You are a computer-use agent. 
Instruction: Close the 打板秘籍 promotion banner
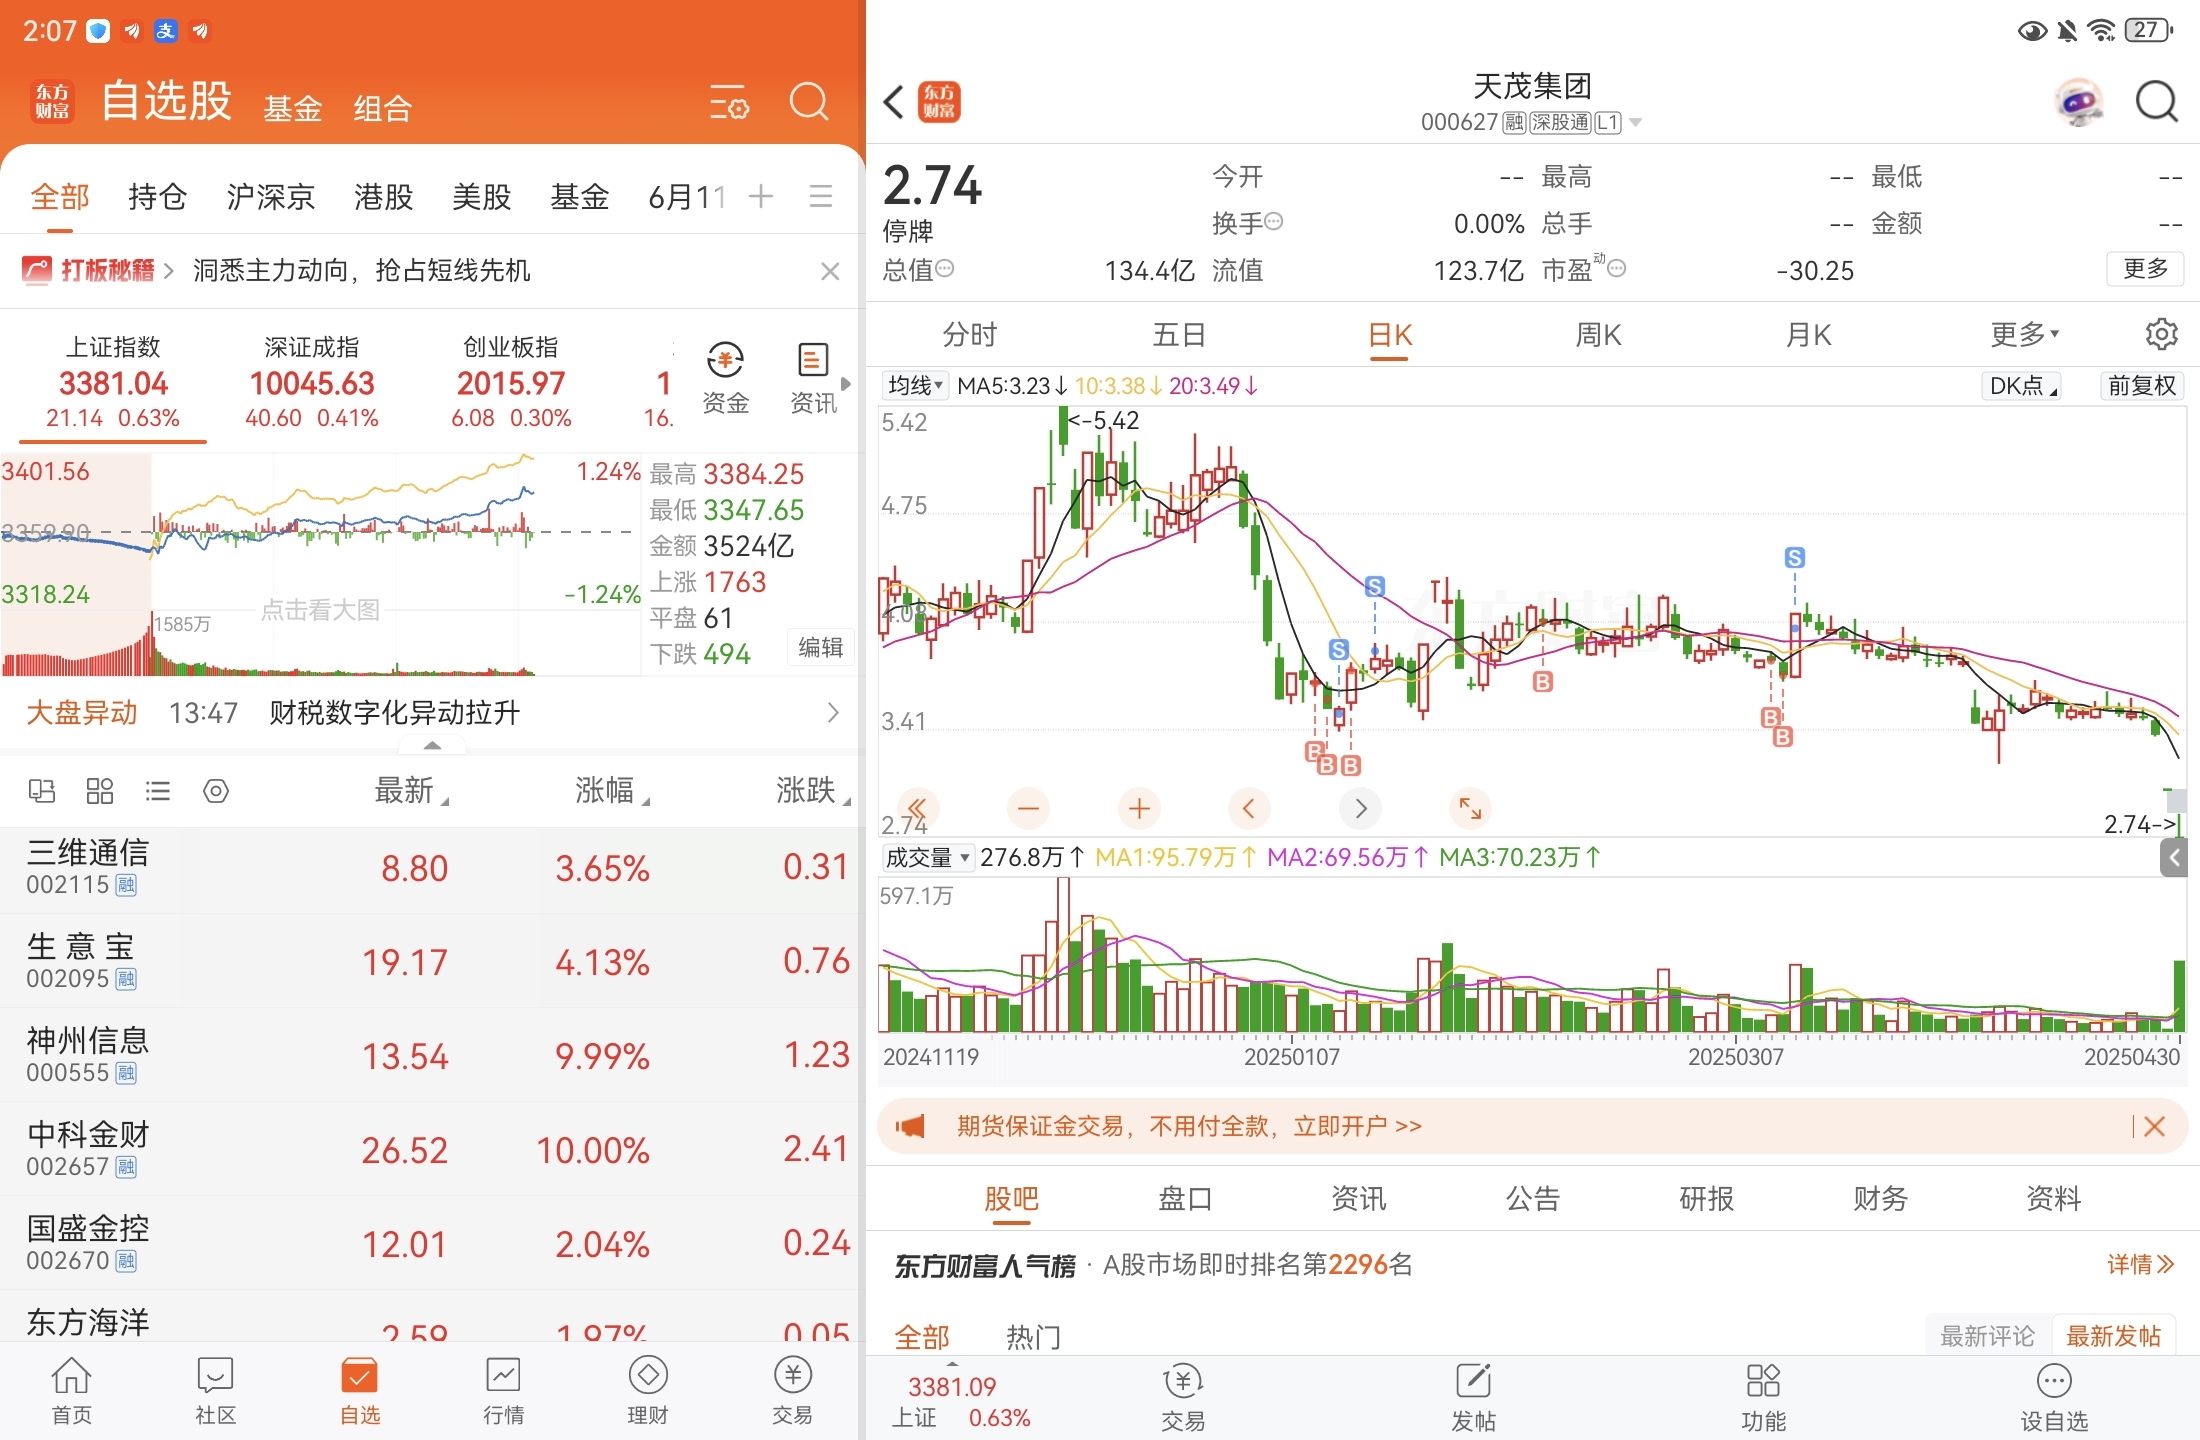click(x=830, y=271)
